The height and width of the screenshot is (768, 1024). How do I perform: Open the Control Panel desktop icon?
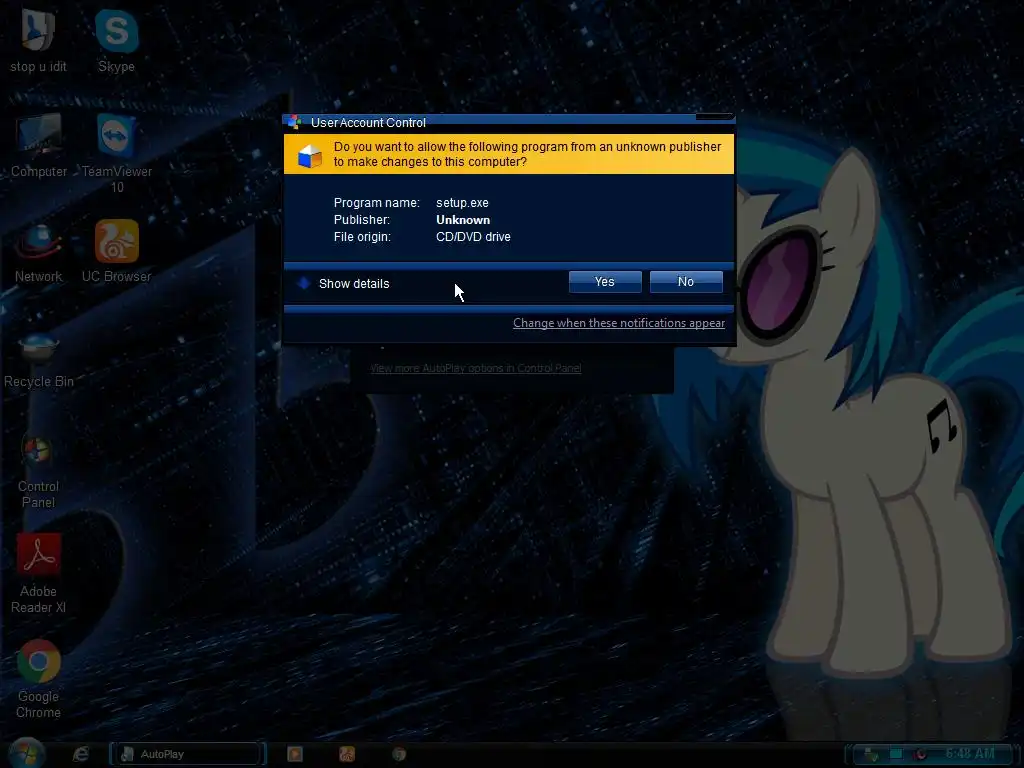point(38,470)
